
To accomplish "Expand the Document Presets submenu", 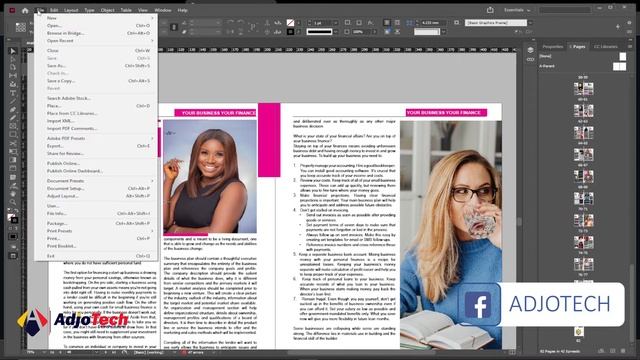I will (96, 180).
